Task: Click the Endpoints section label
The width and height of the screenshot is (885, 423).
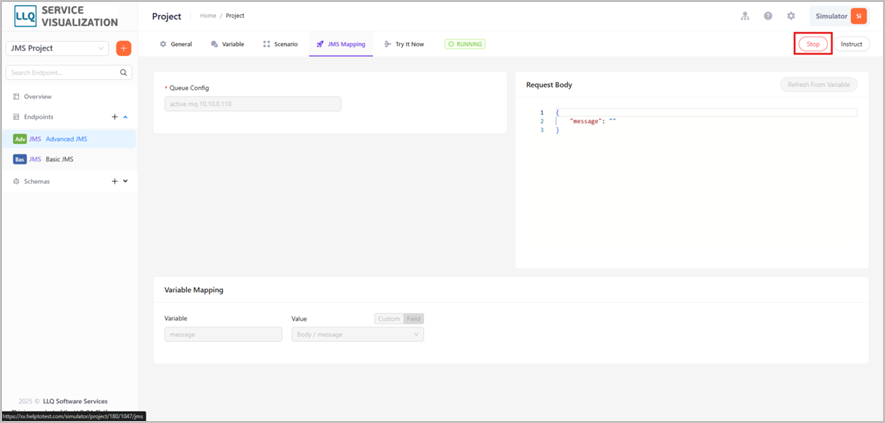Action: 38,117
